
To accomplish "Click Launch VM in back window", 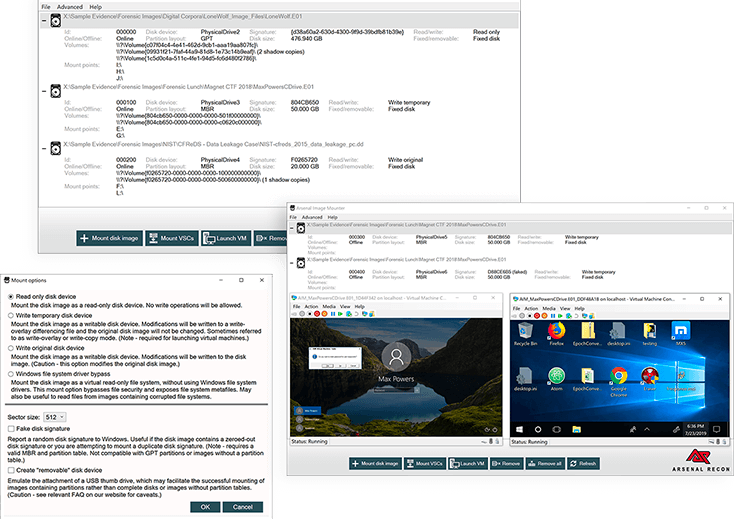I will [x=227, y=238].
